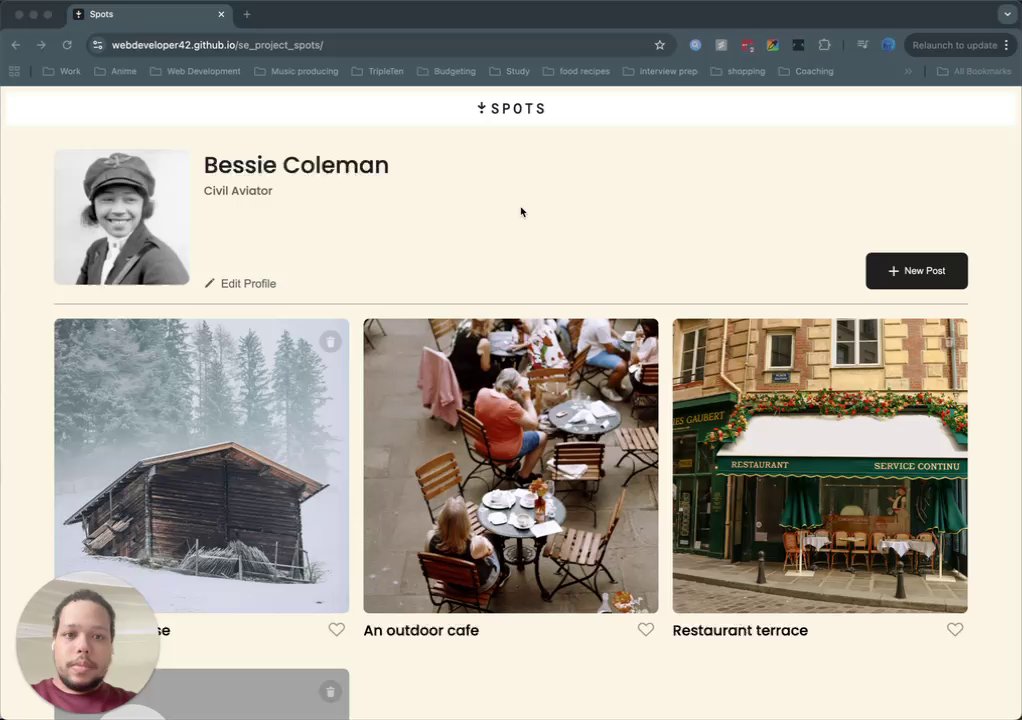The image size is (1022, 720).
Task: Close the Spots tab
Action: coord(221,14)
